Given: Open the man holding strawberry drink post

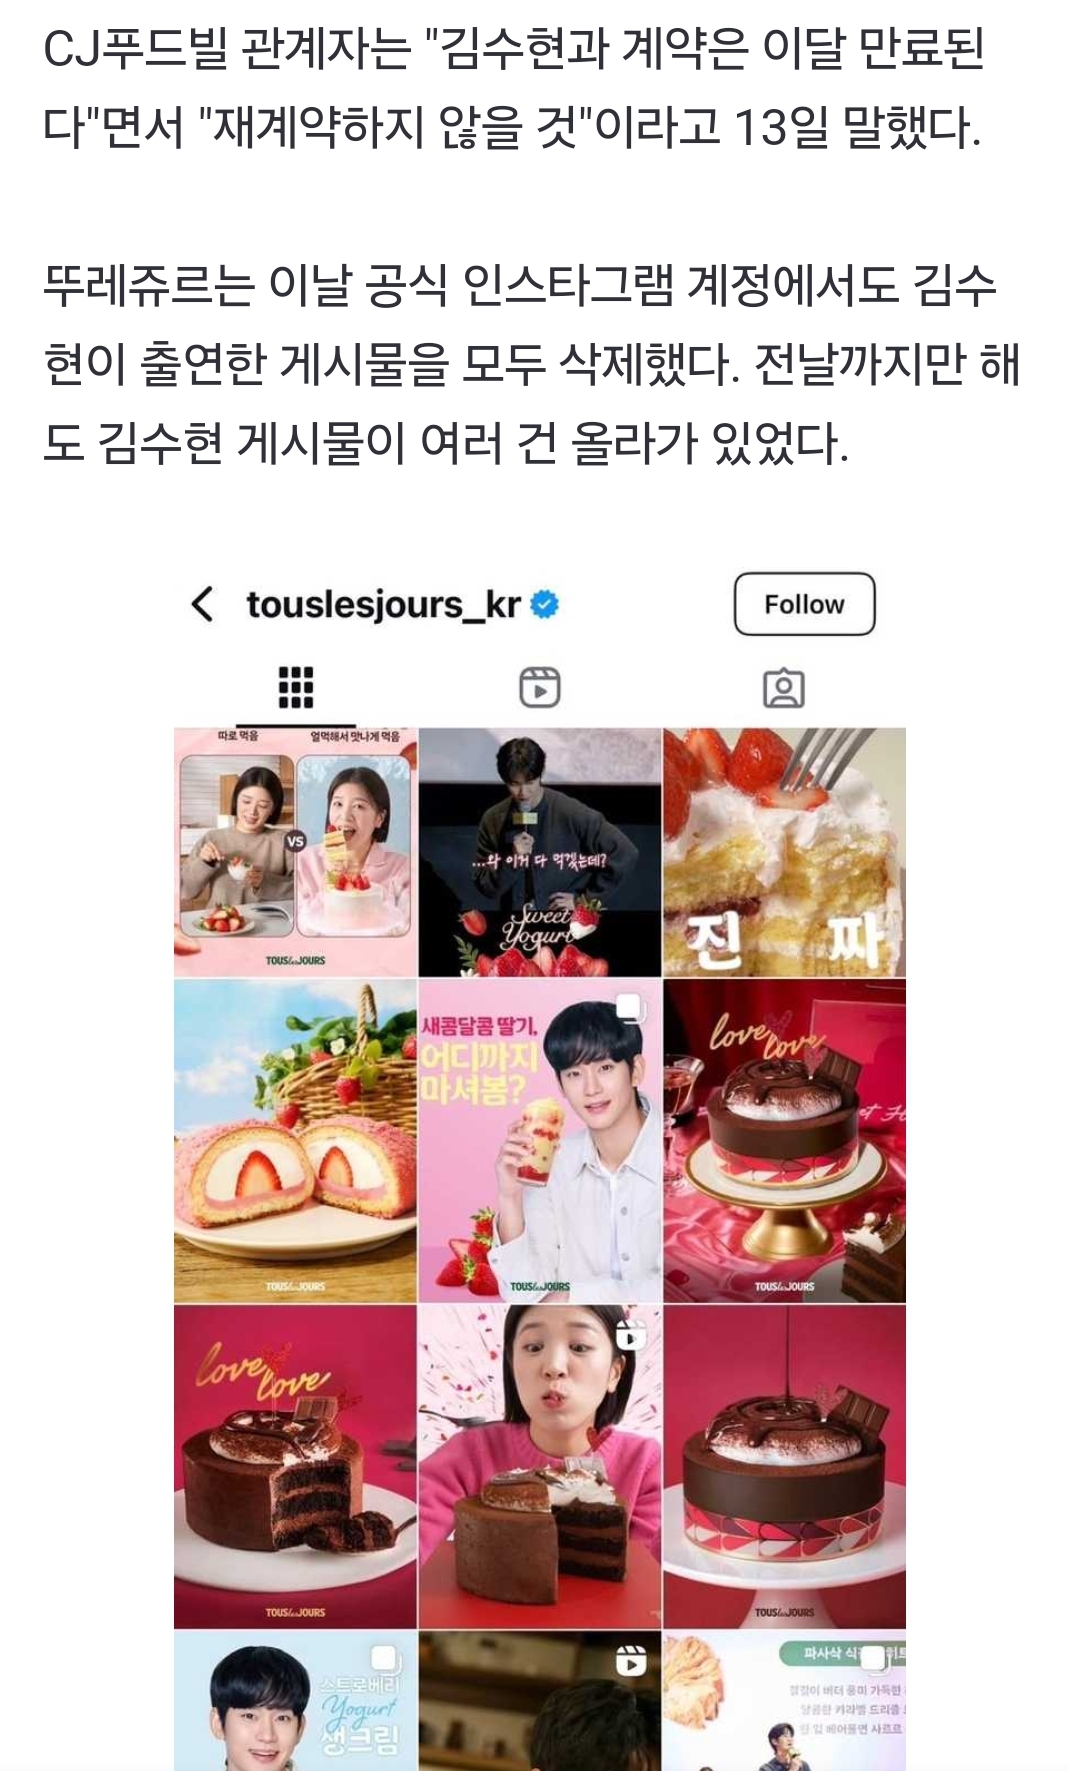Looking at the screenshot, I should pyautogui.click(x=540, y=1141).
